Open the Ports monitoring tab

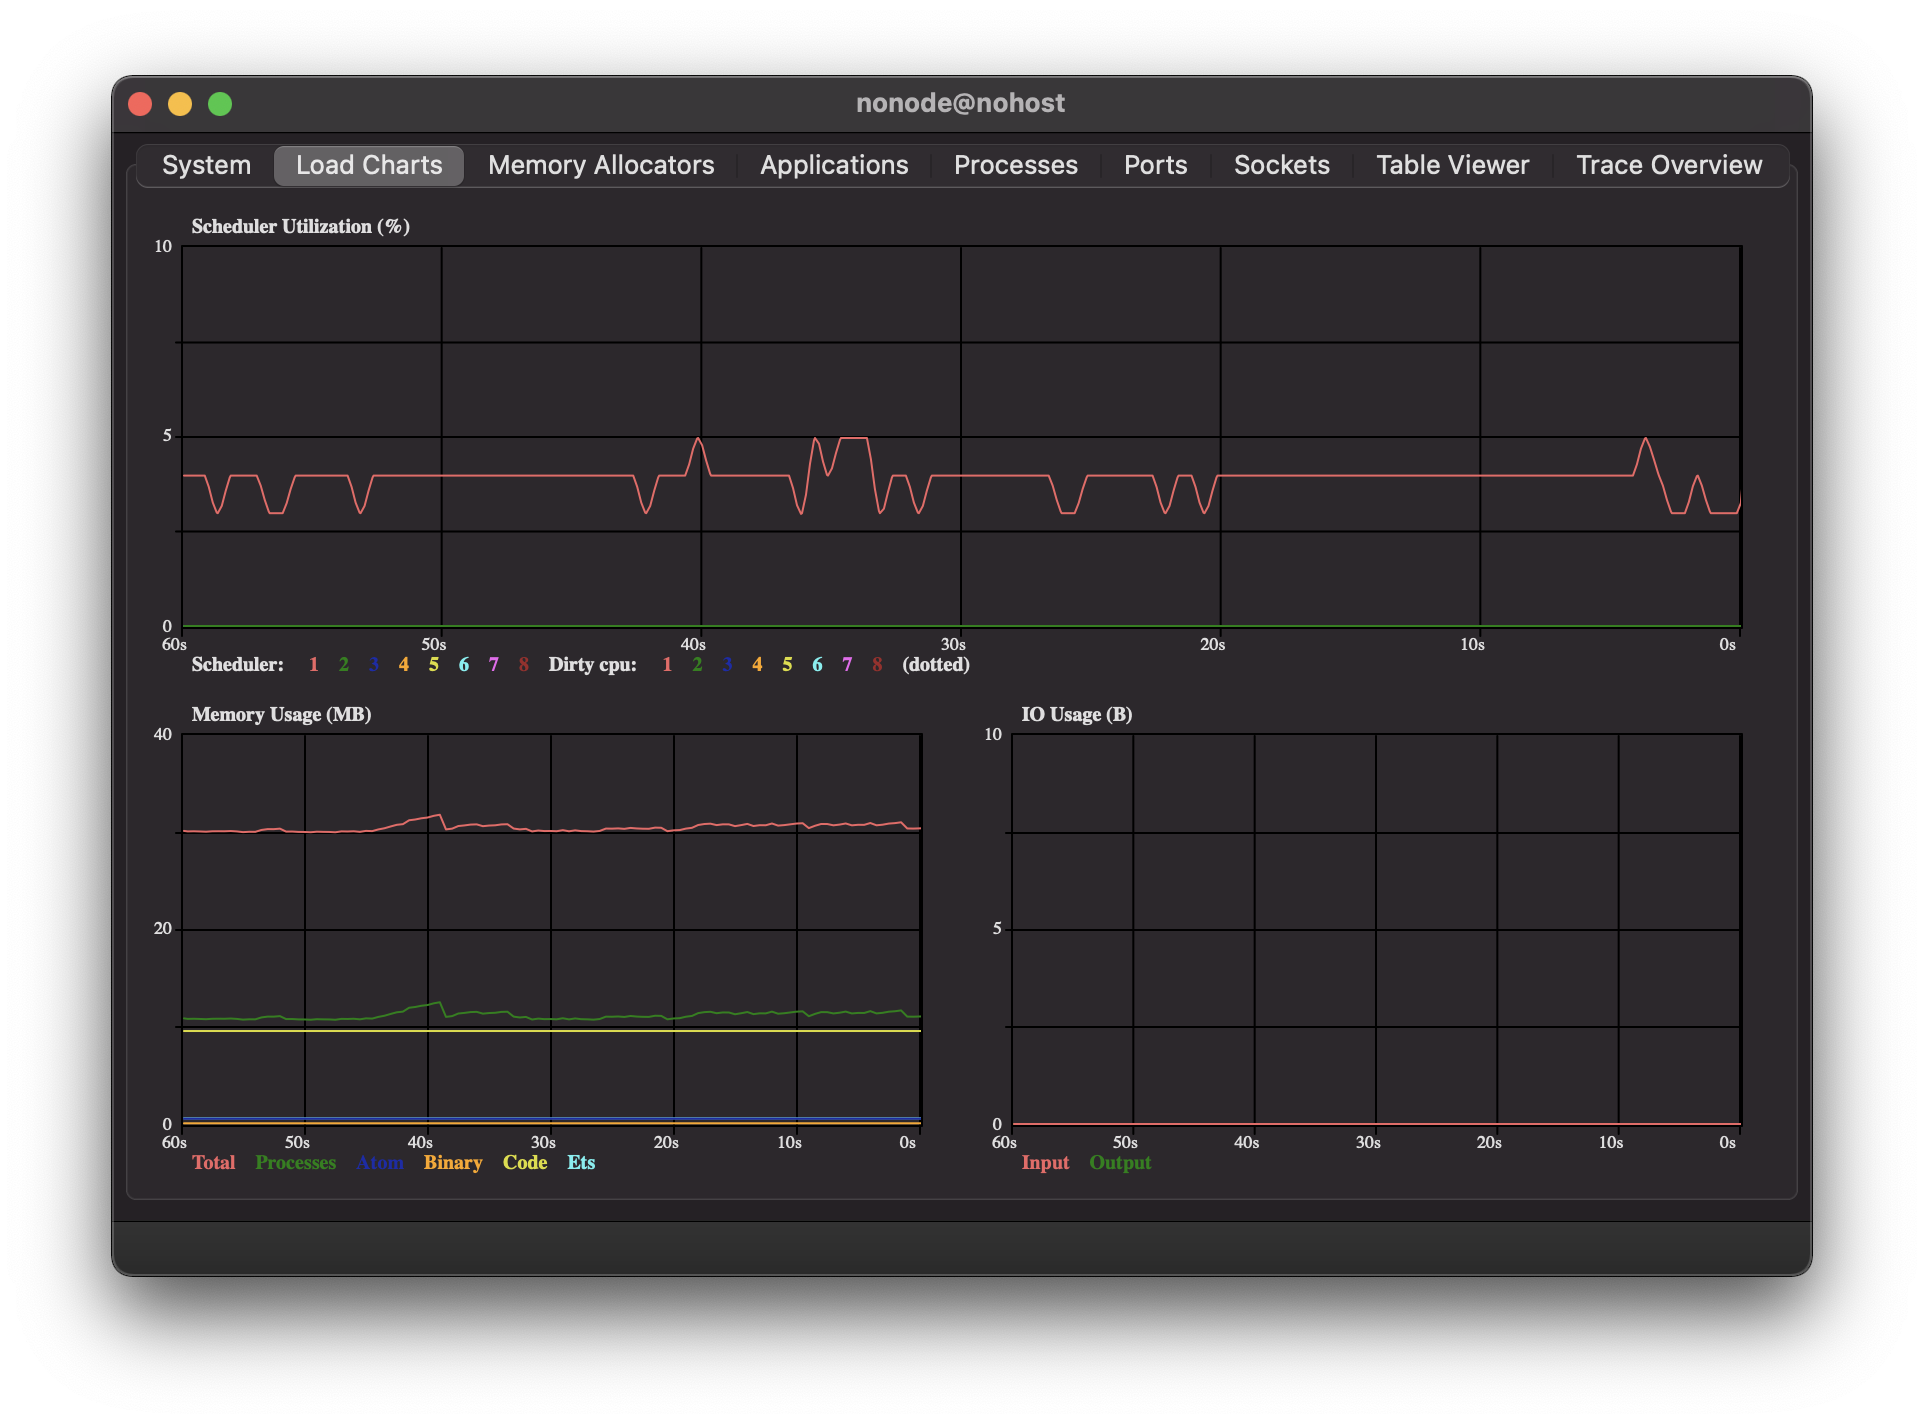[1156, 166]
